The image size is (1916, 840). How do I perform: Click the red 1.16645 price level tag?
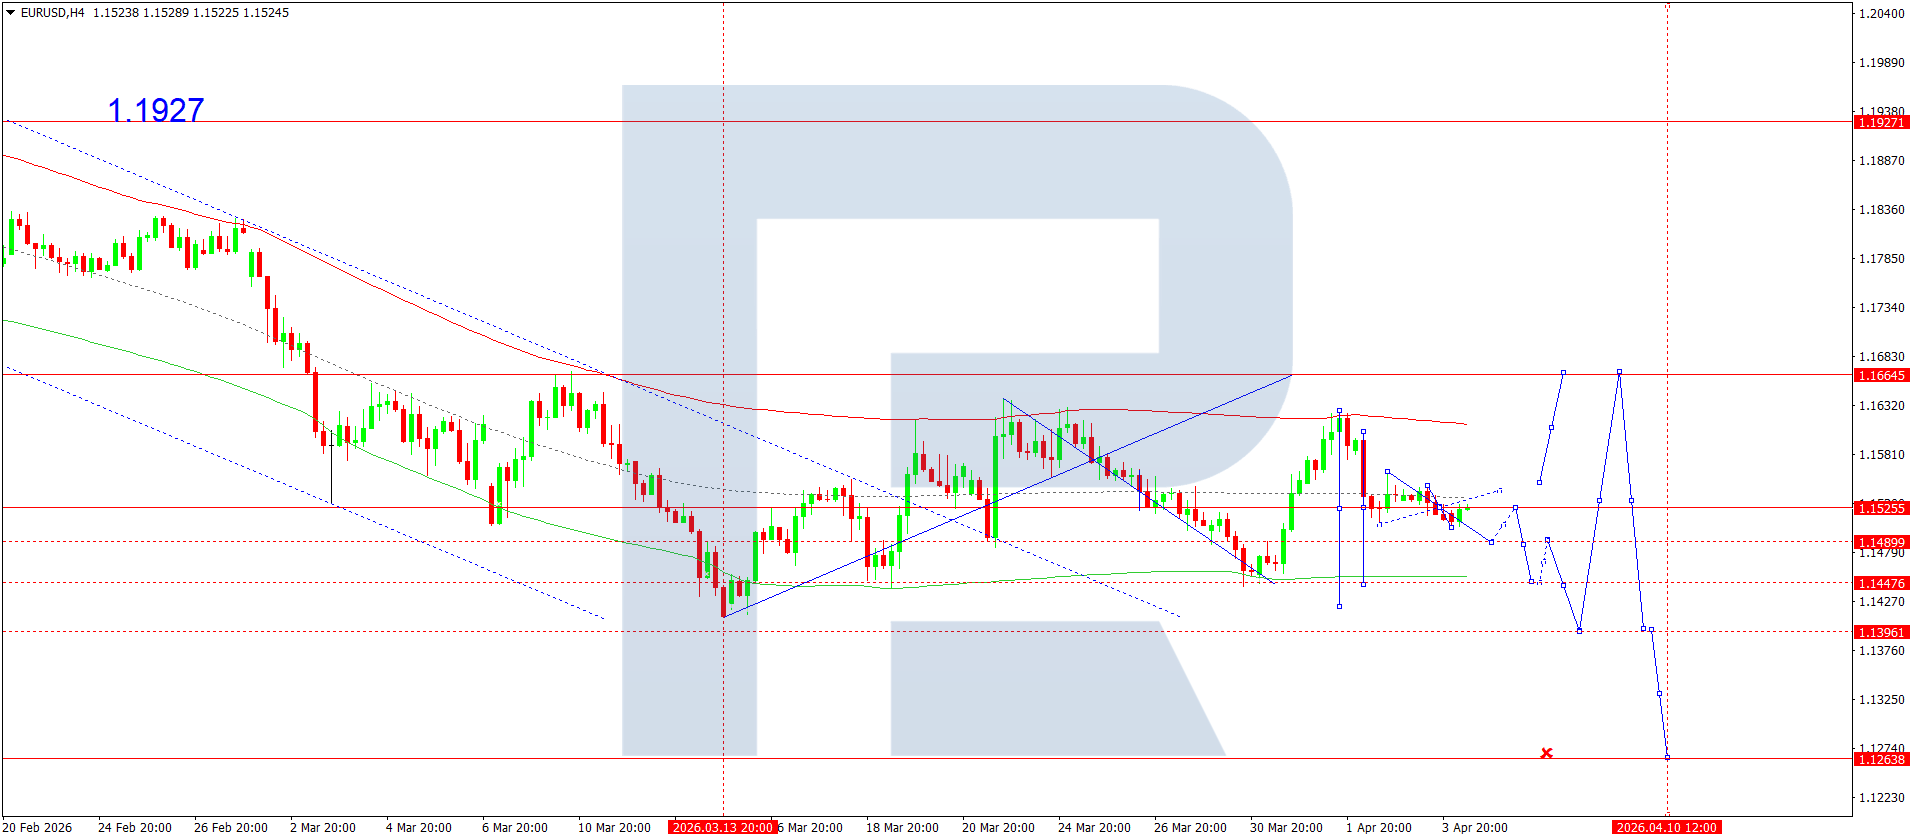pyautogui.click(x=1881, y=375)
